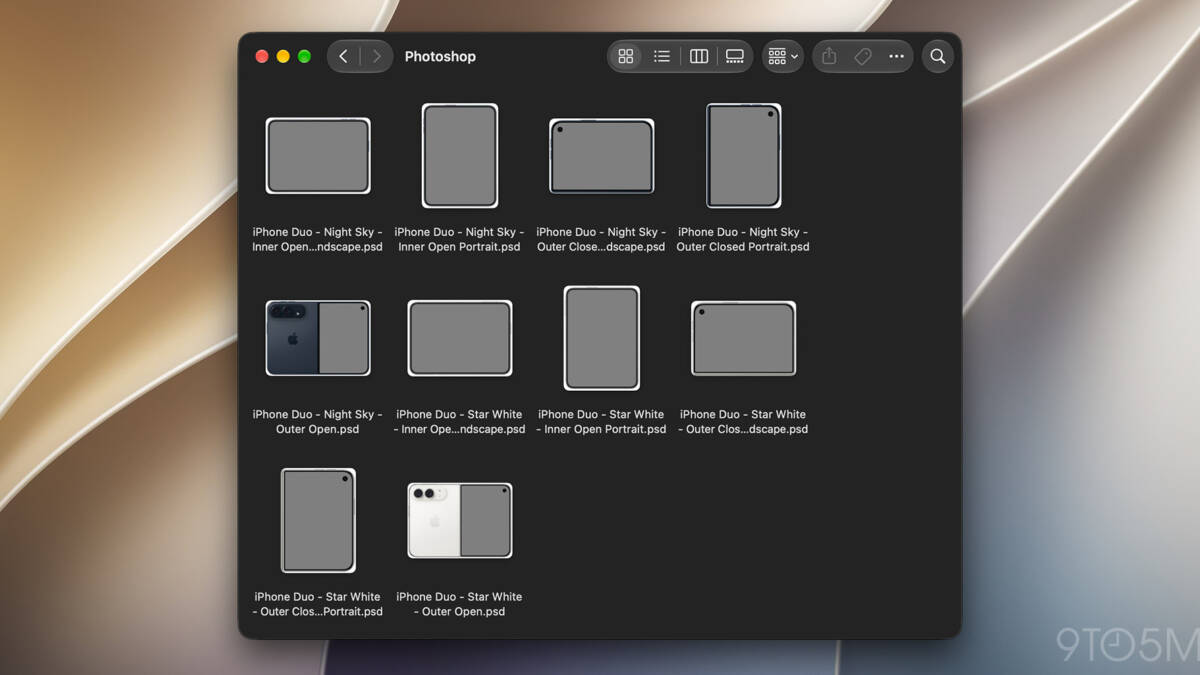Click filename 'Star White - Outer Clos...Portrait.psd'

coord(317,604)
